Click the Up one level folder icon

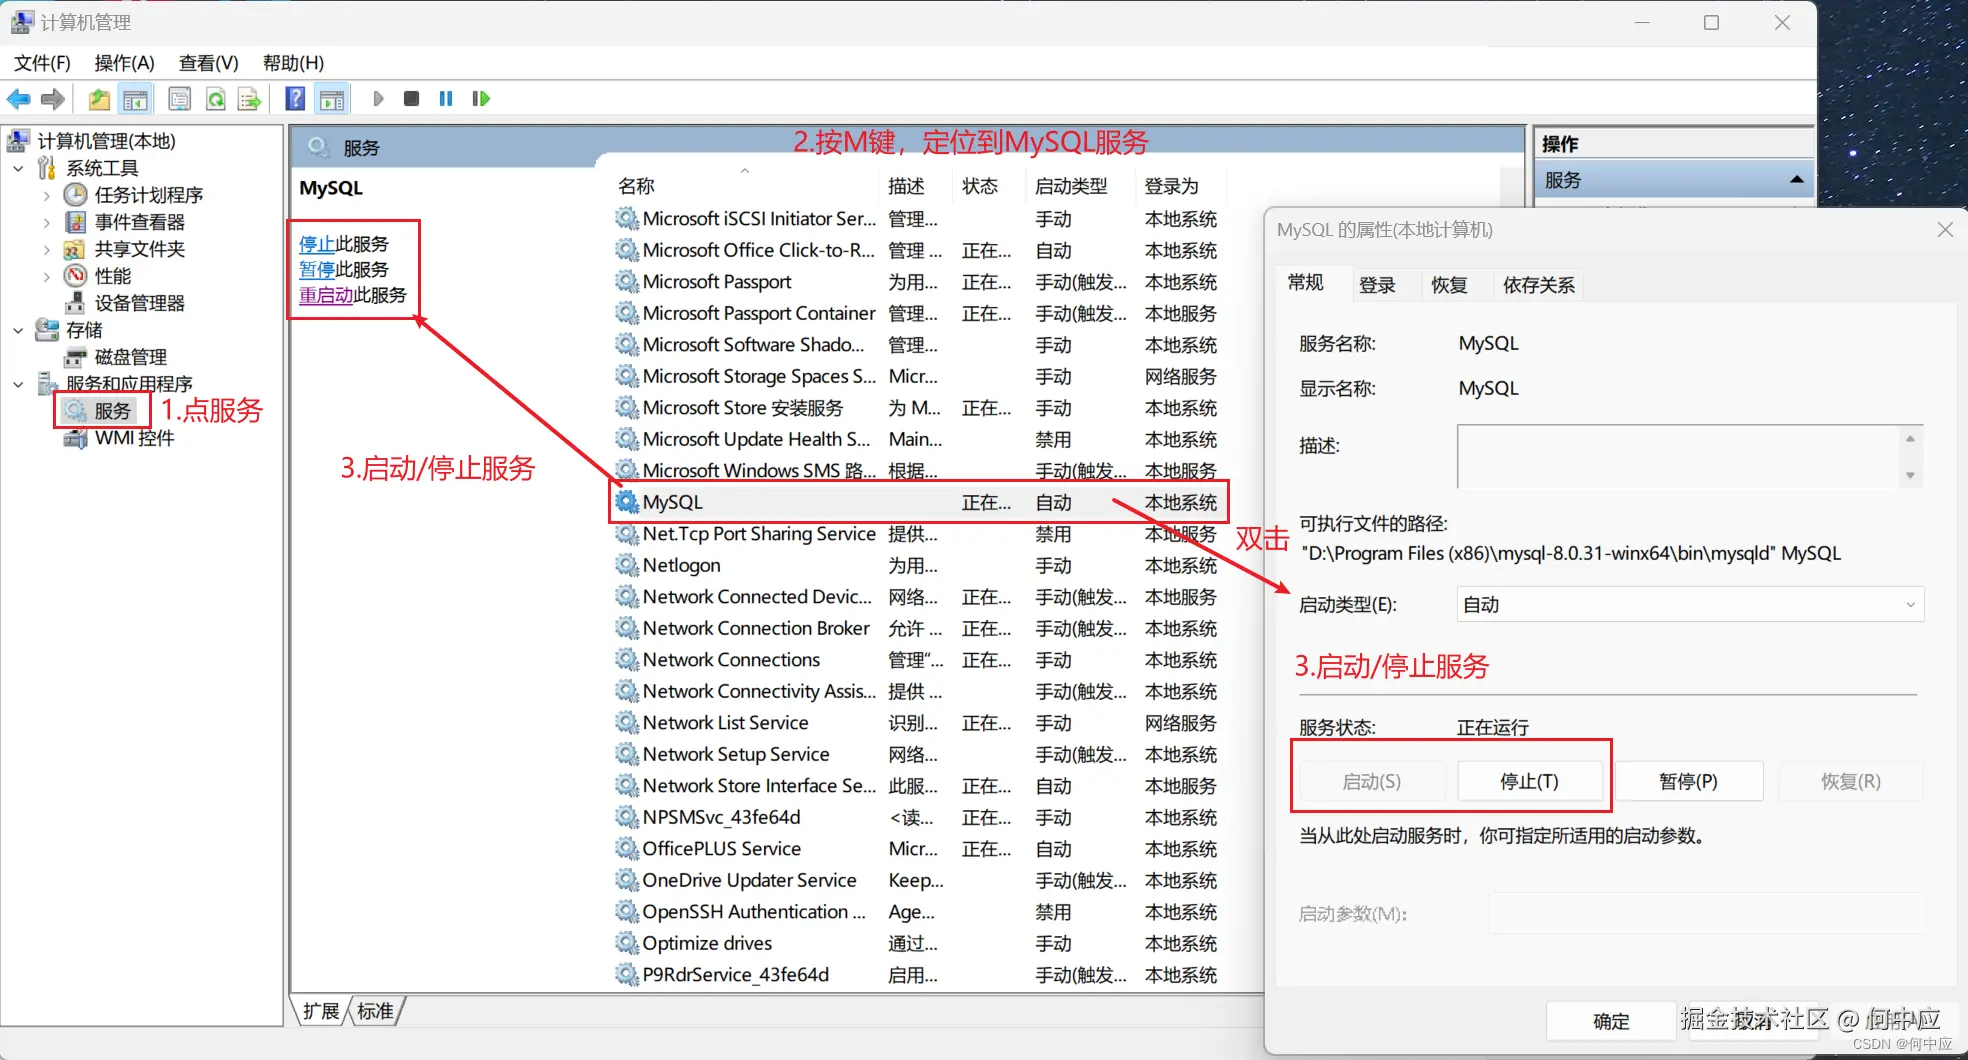click(99, 99)
